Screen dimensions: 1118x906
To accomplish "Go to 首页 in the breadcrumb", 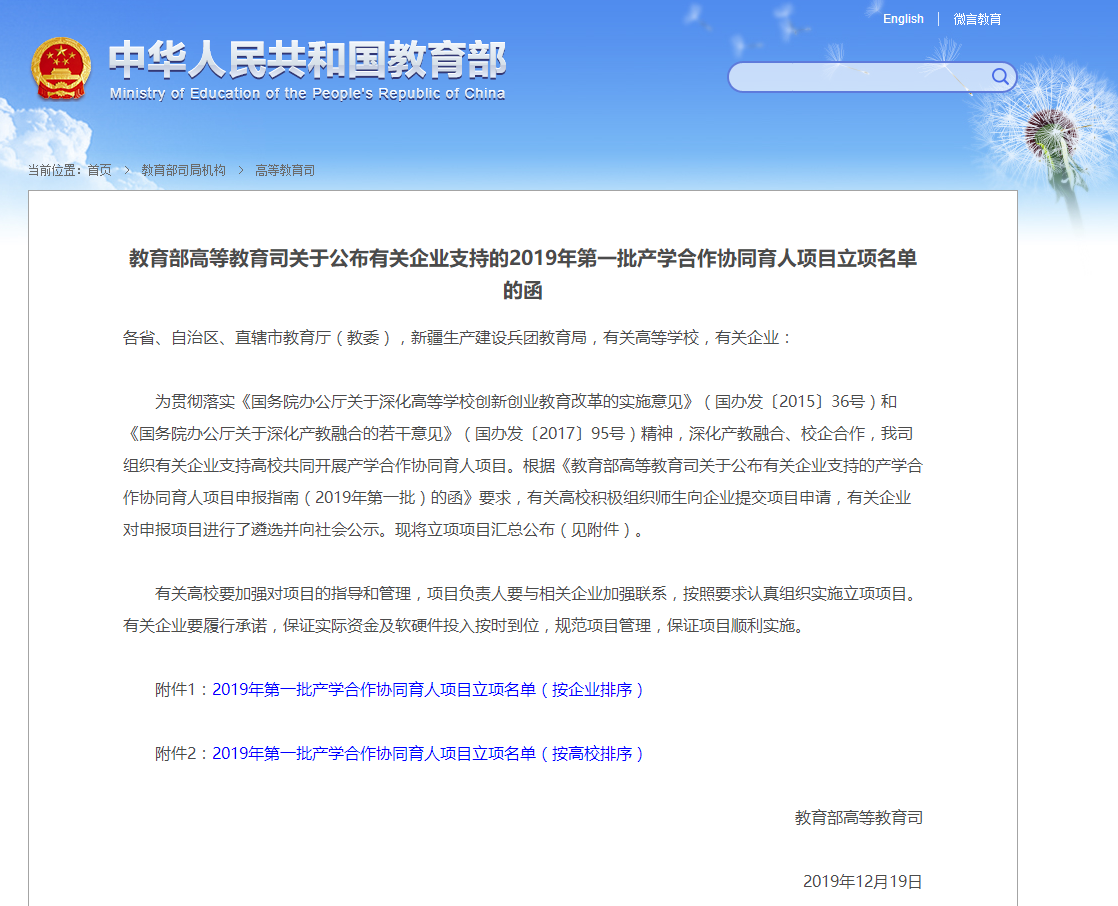I will click(x=99, y=170).
